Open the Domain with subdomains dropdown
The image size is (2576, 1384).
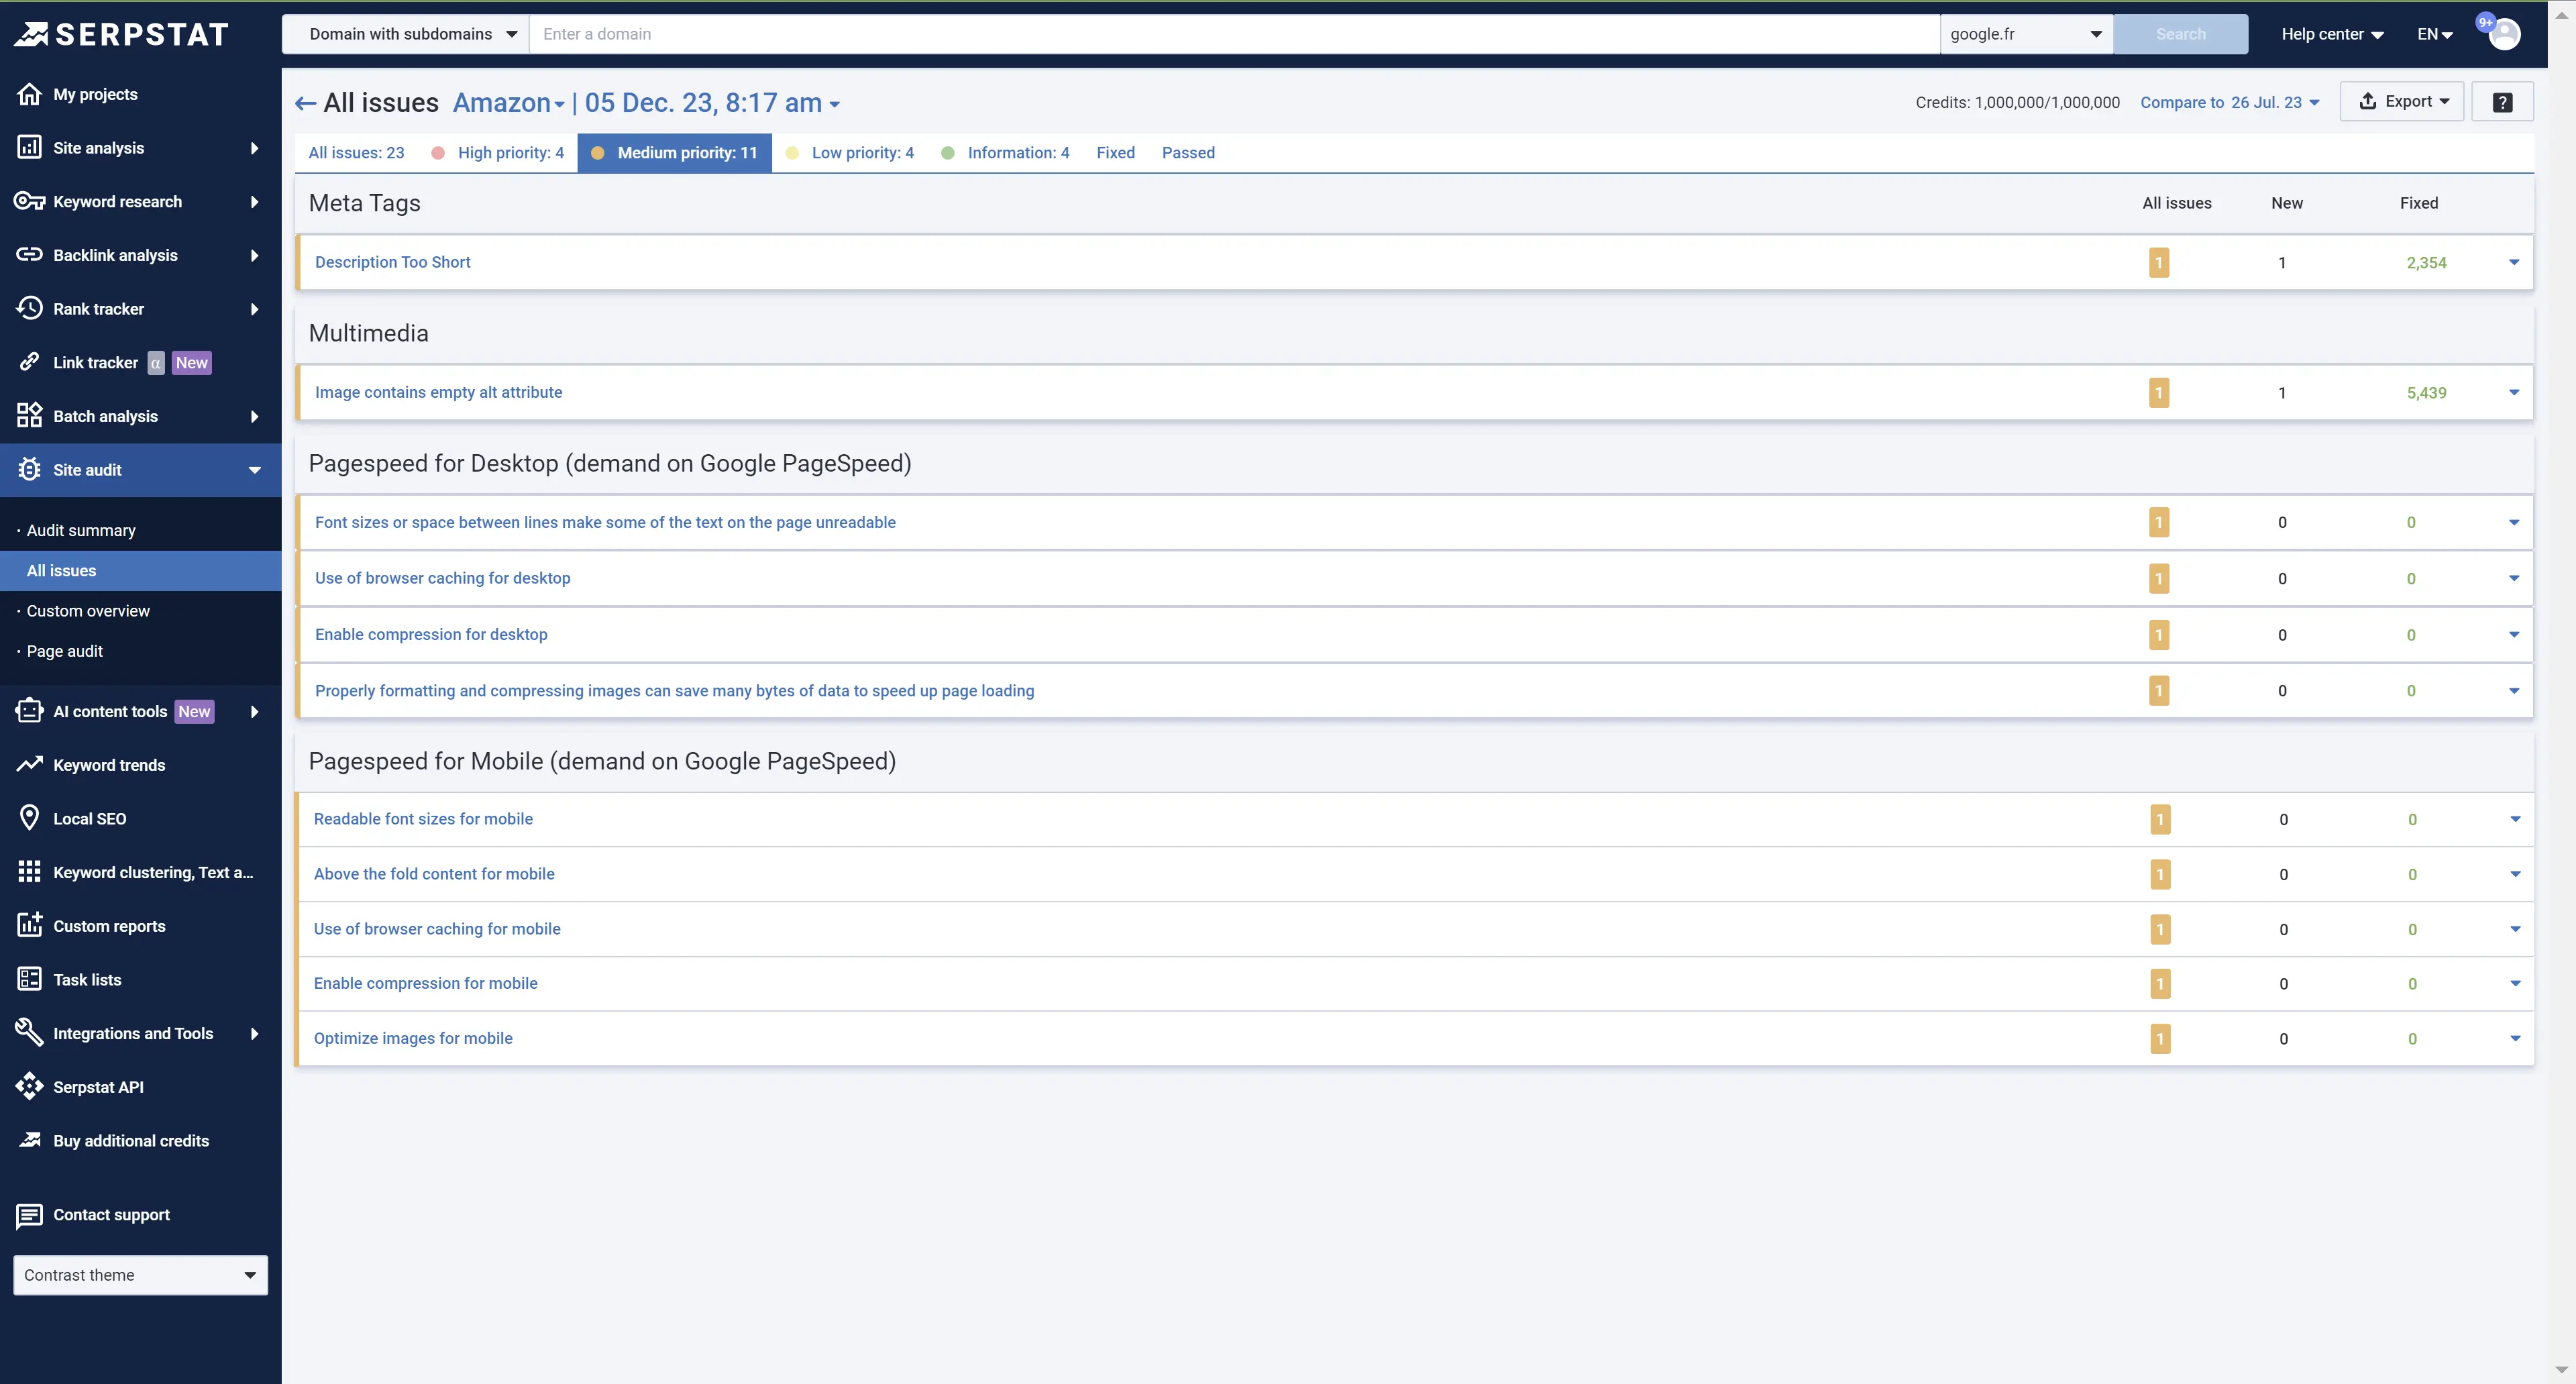[x=405, y=34]
